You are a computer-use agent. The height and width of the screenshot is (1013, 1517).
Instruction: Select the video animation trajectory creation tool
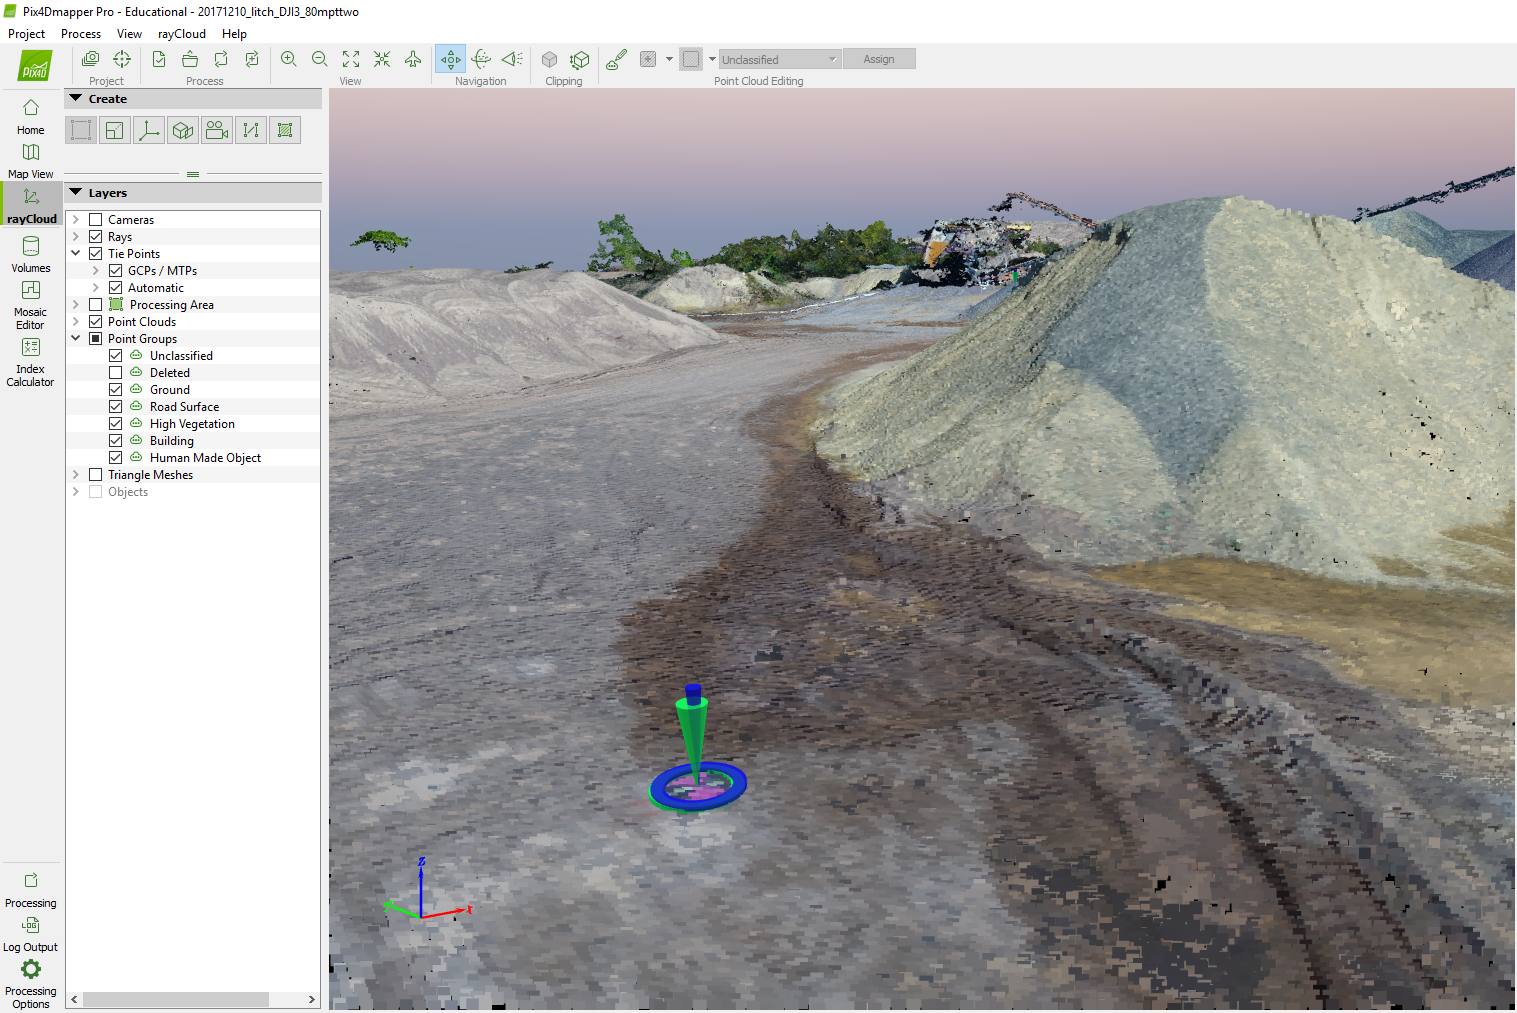coord(217,129)
